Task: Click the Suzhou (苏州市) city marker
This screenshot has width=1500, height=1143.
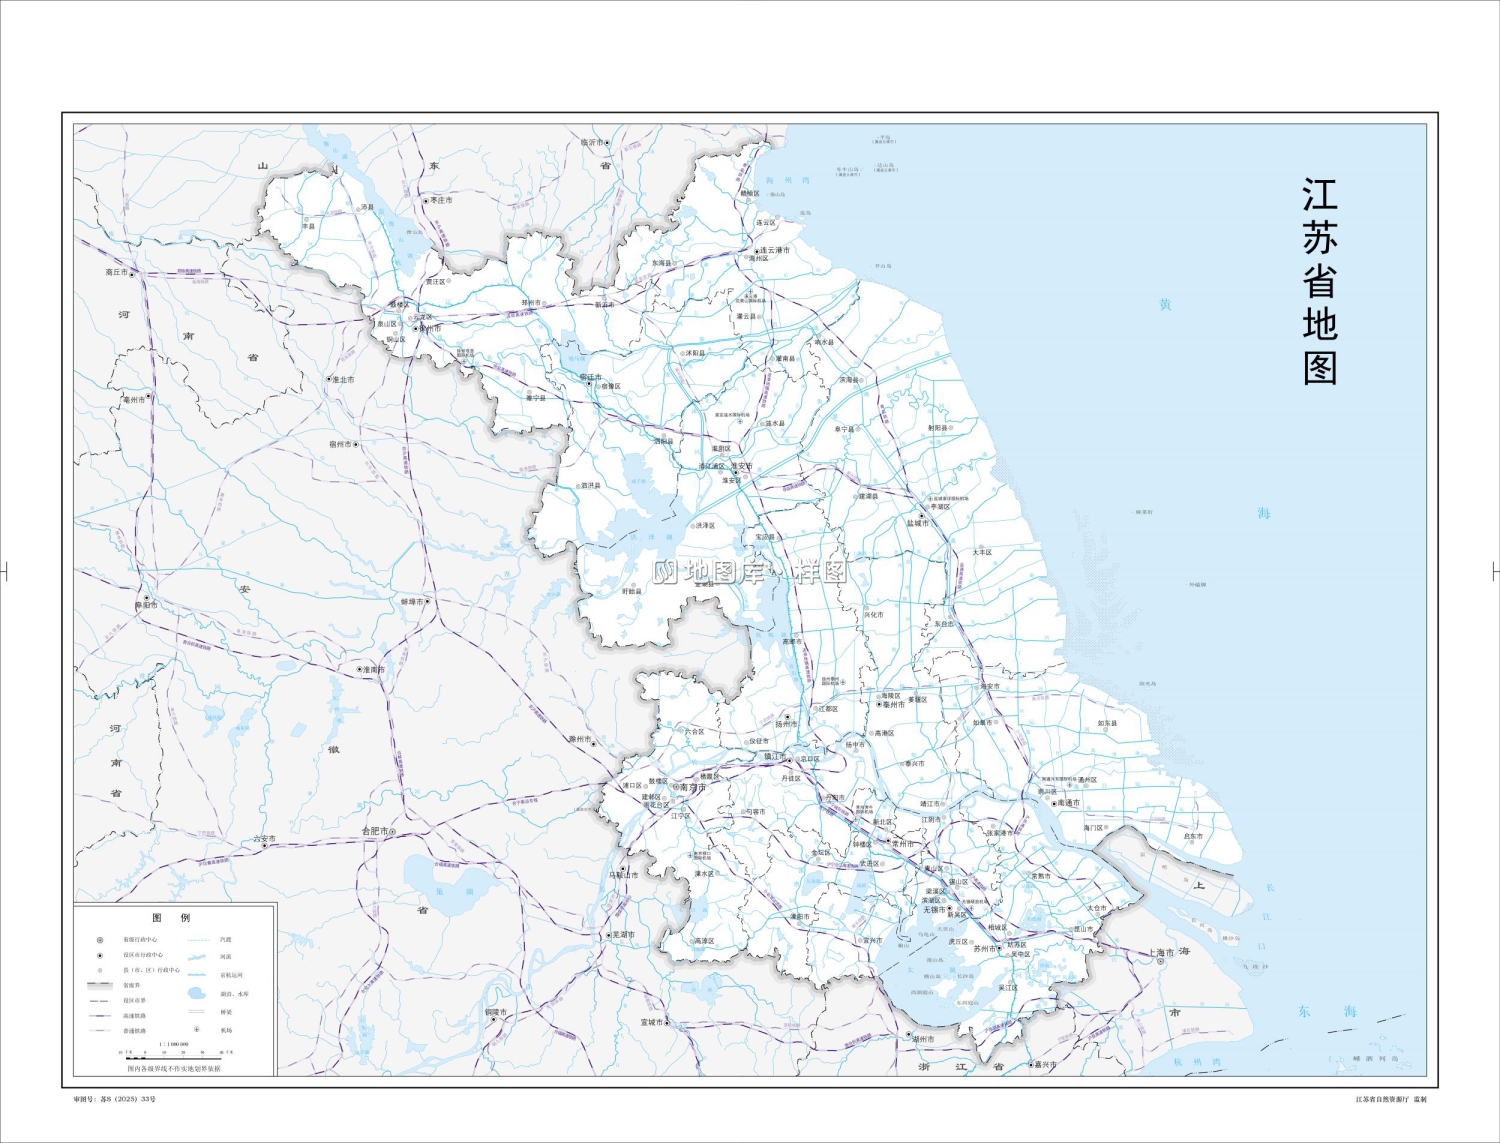Action: click(x=999, y=949)
